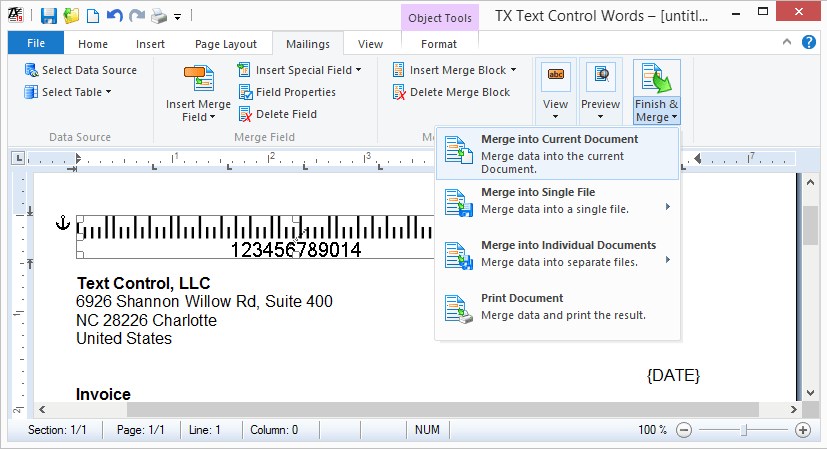Expand the Insert Merge Field dropdown arrow
The width and height of the screenshot is (827, 449).
213,117
